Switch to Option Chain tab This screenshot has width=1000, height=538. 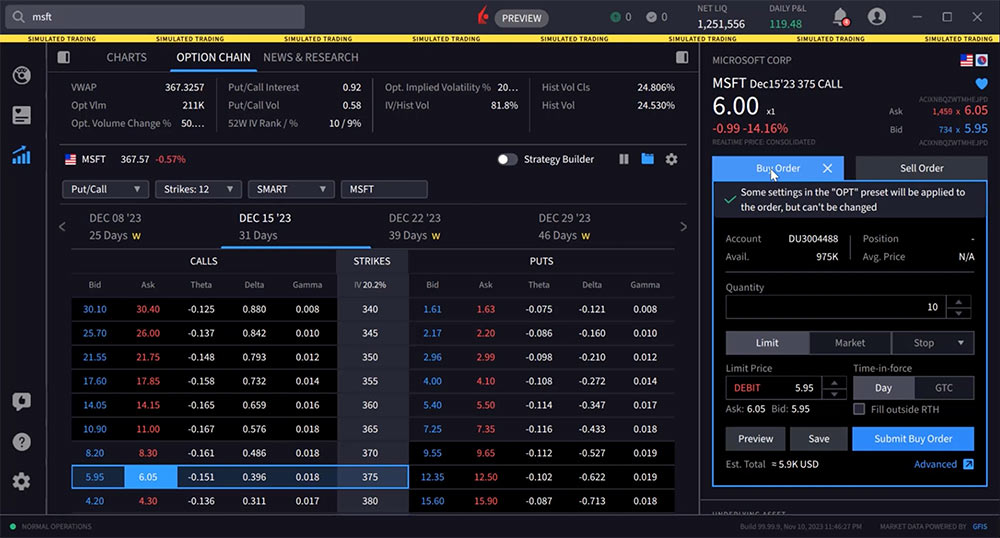213,57
